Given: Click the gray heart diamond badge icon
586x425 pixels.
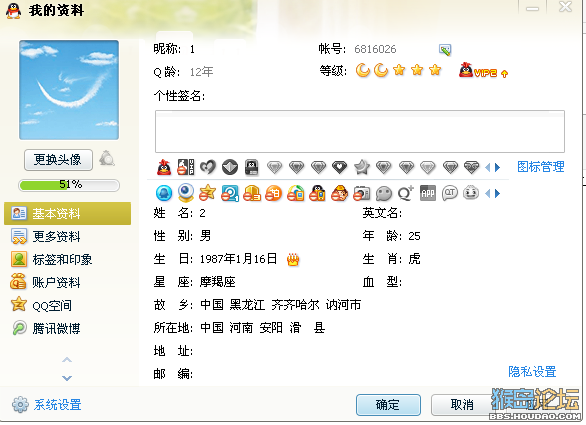Looking at the screenshot, I should coord(339,167).
